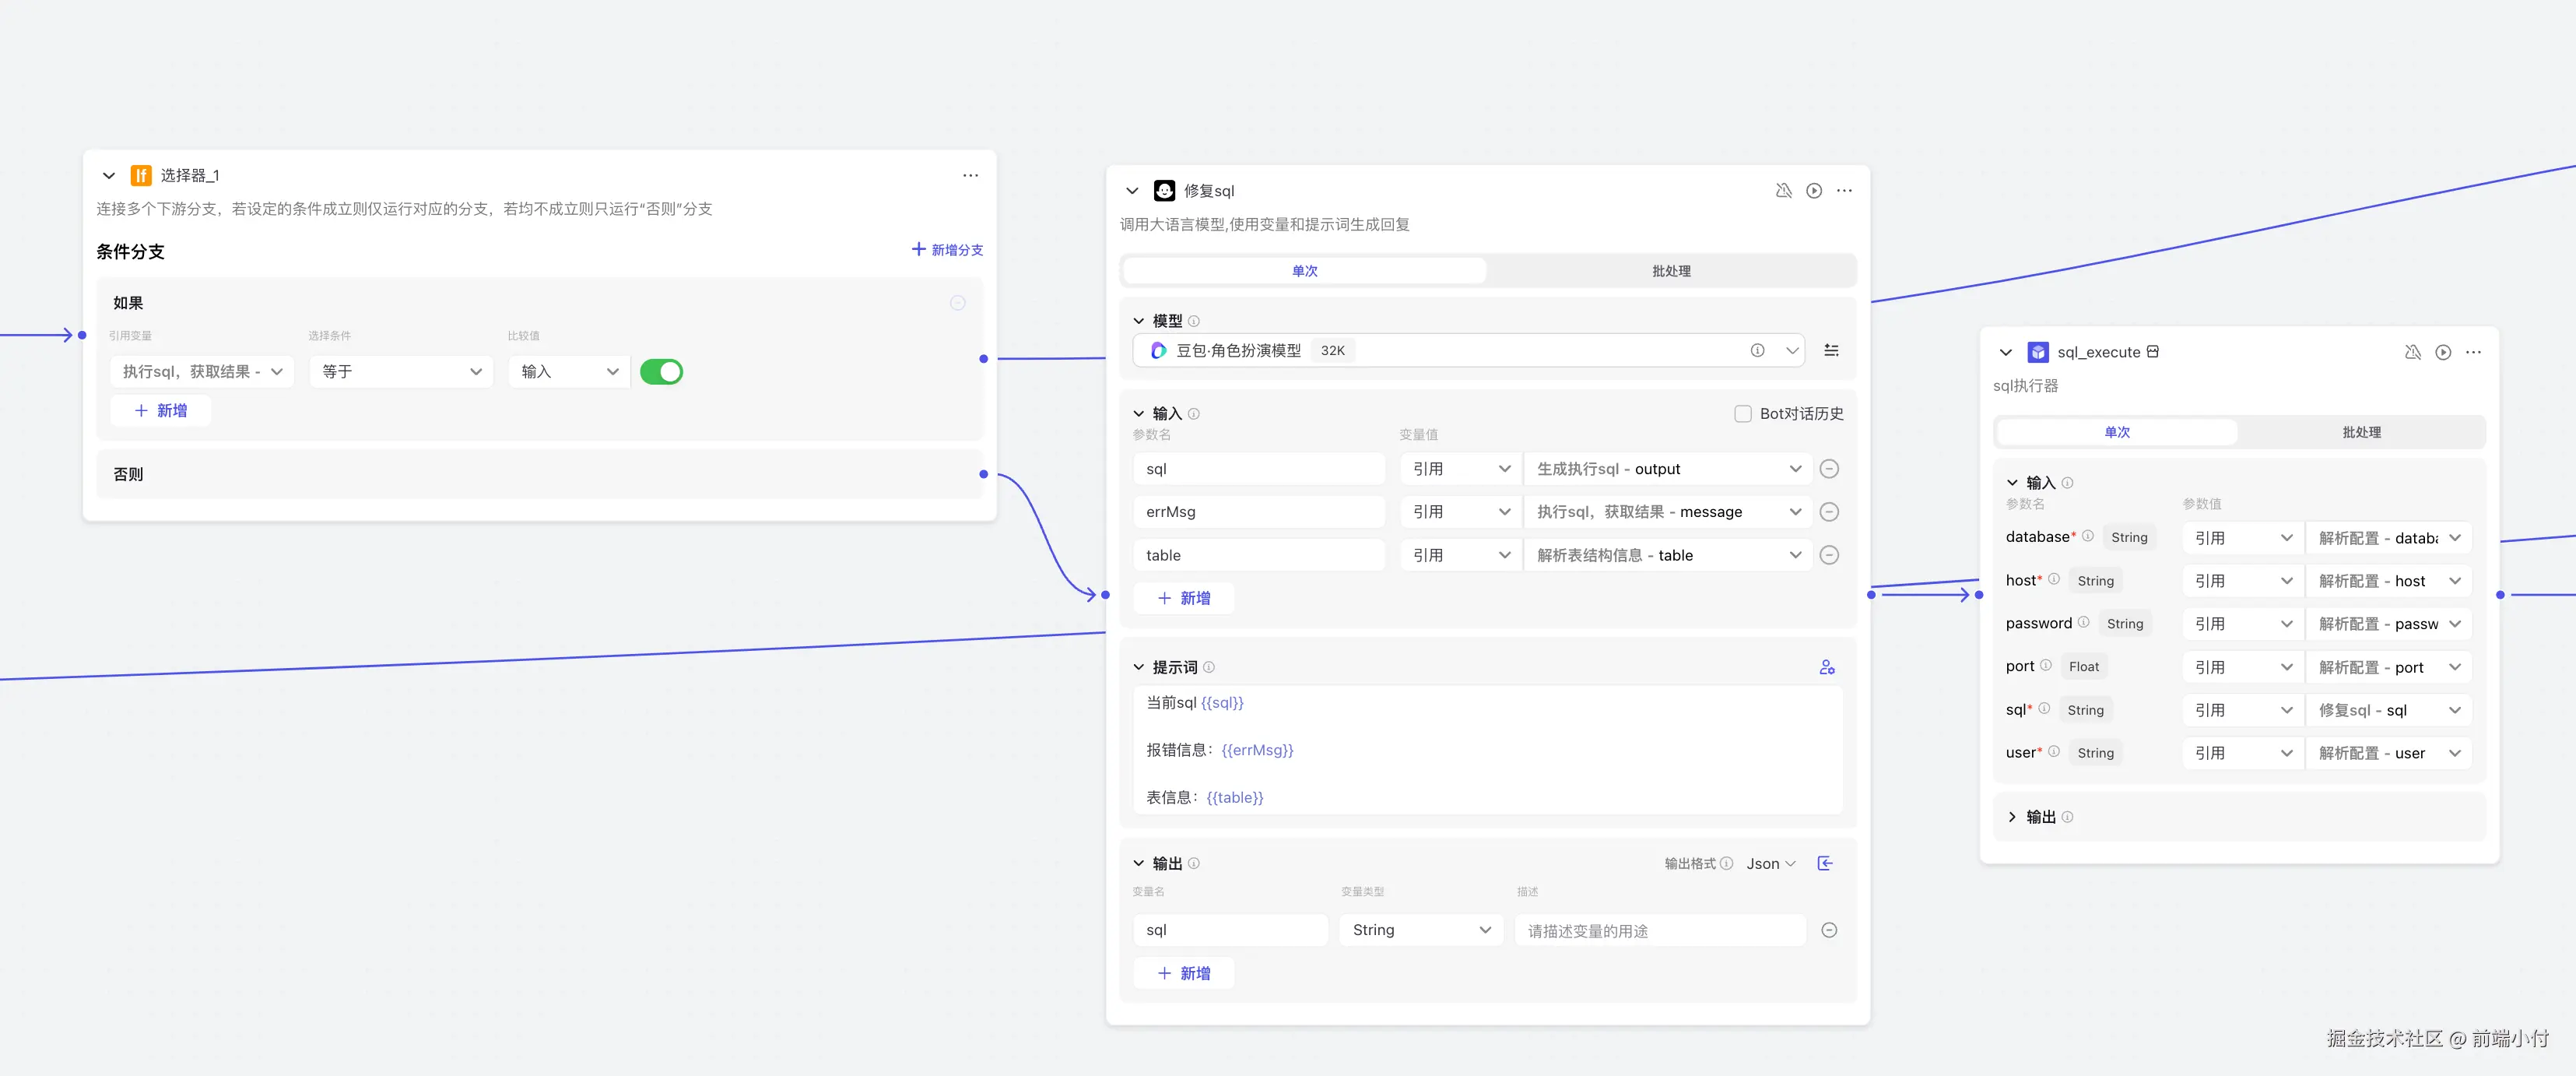Click the model settings sliders icon

1831,350
